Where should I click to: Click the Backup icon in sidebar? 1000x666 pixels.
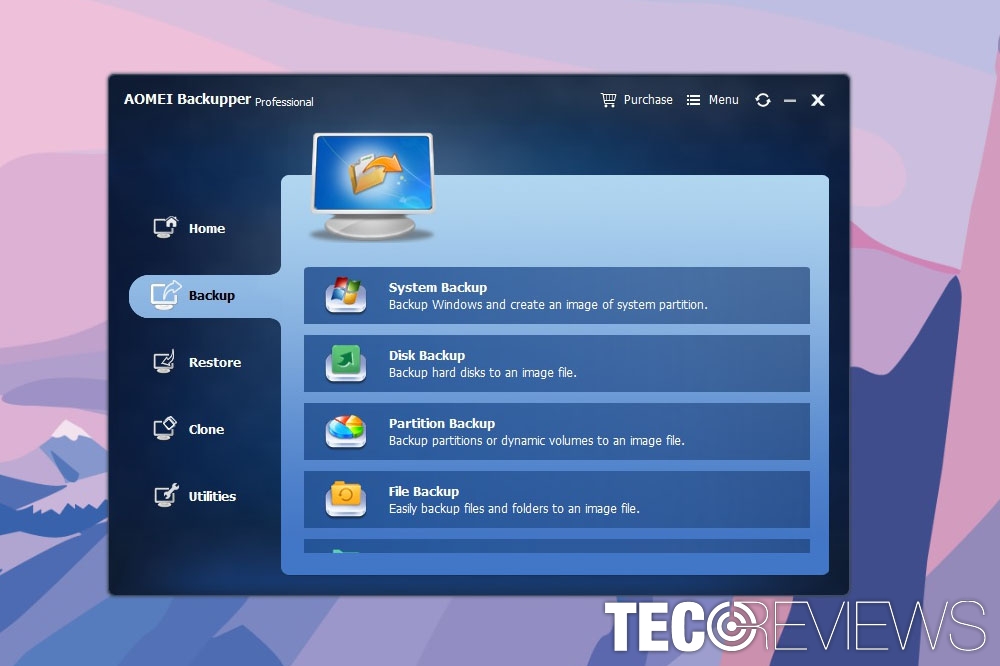tap(166, 295)
